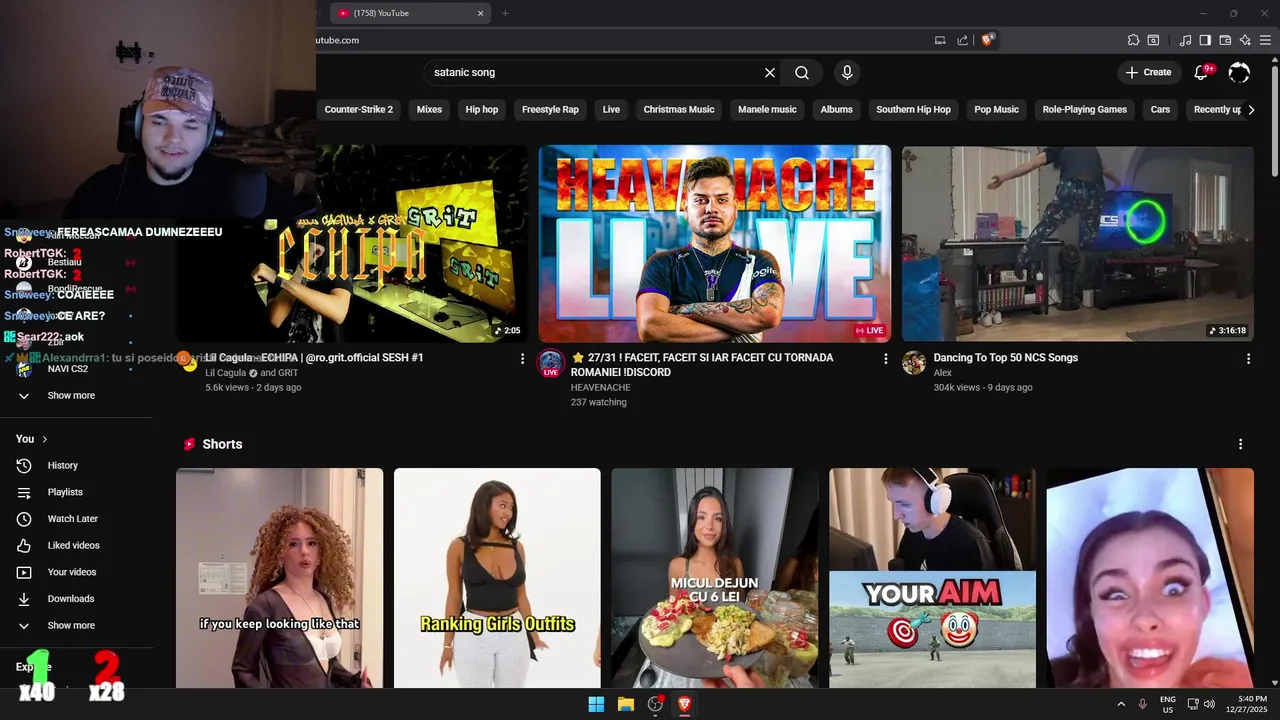1280x720 pixels.
Task: Open YOUR AIM short
Action: [932, 578]
